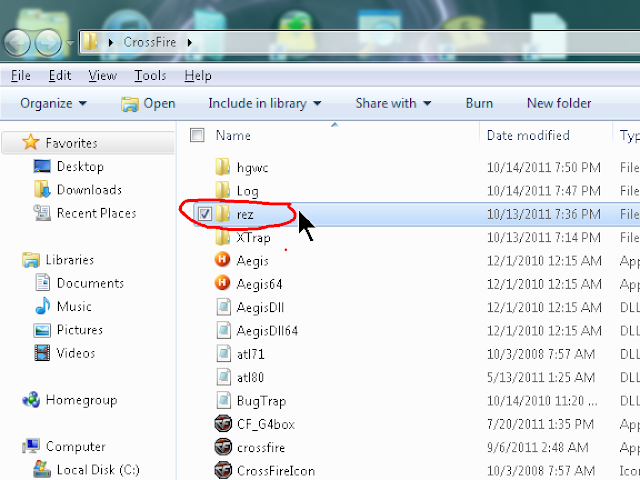640x480 pixels.
Task: Click the Homegroup icon
Action: [x=31, y=400]
